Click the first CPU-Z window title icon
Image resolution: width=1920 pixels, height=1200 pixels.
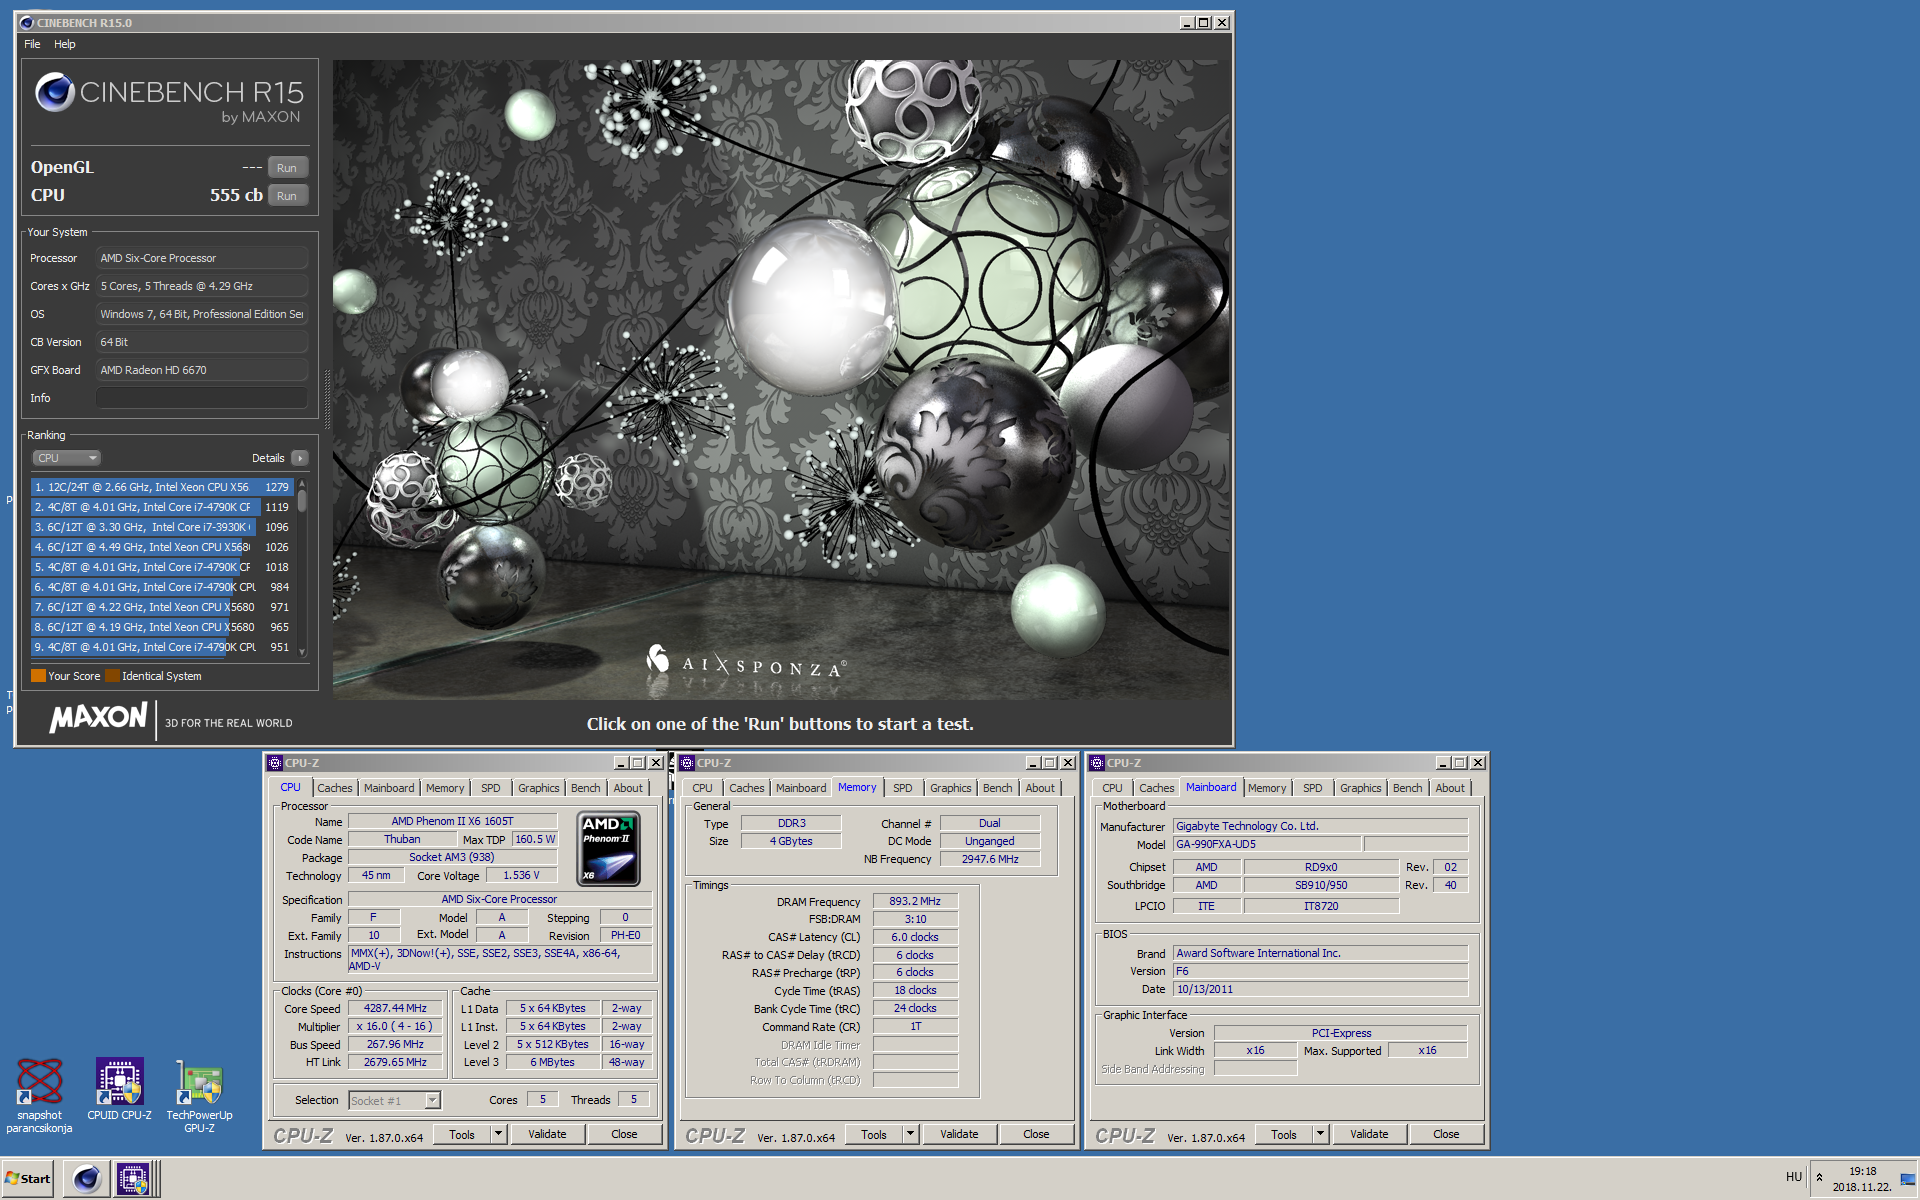tap(275, 763)
